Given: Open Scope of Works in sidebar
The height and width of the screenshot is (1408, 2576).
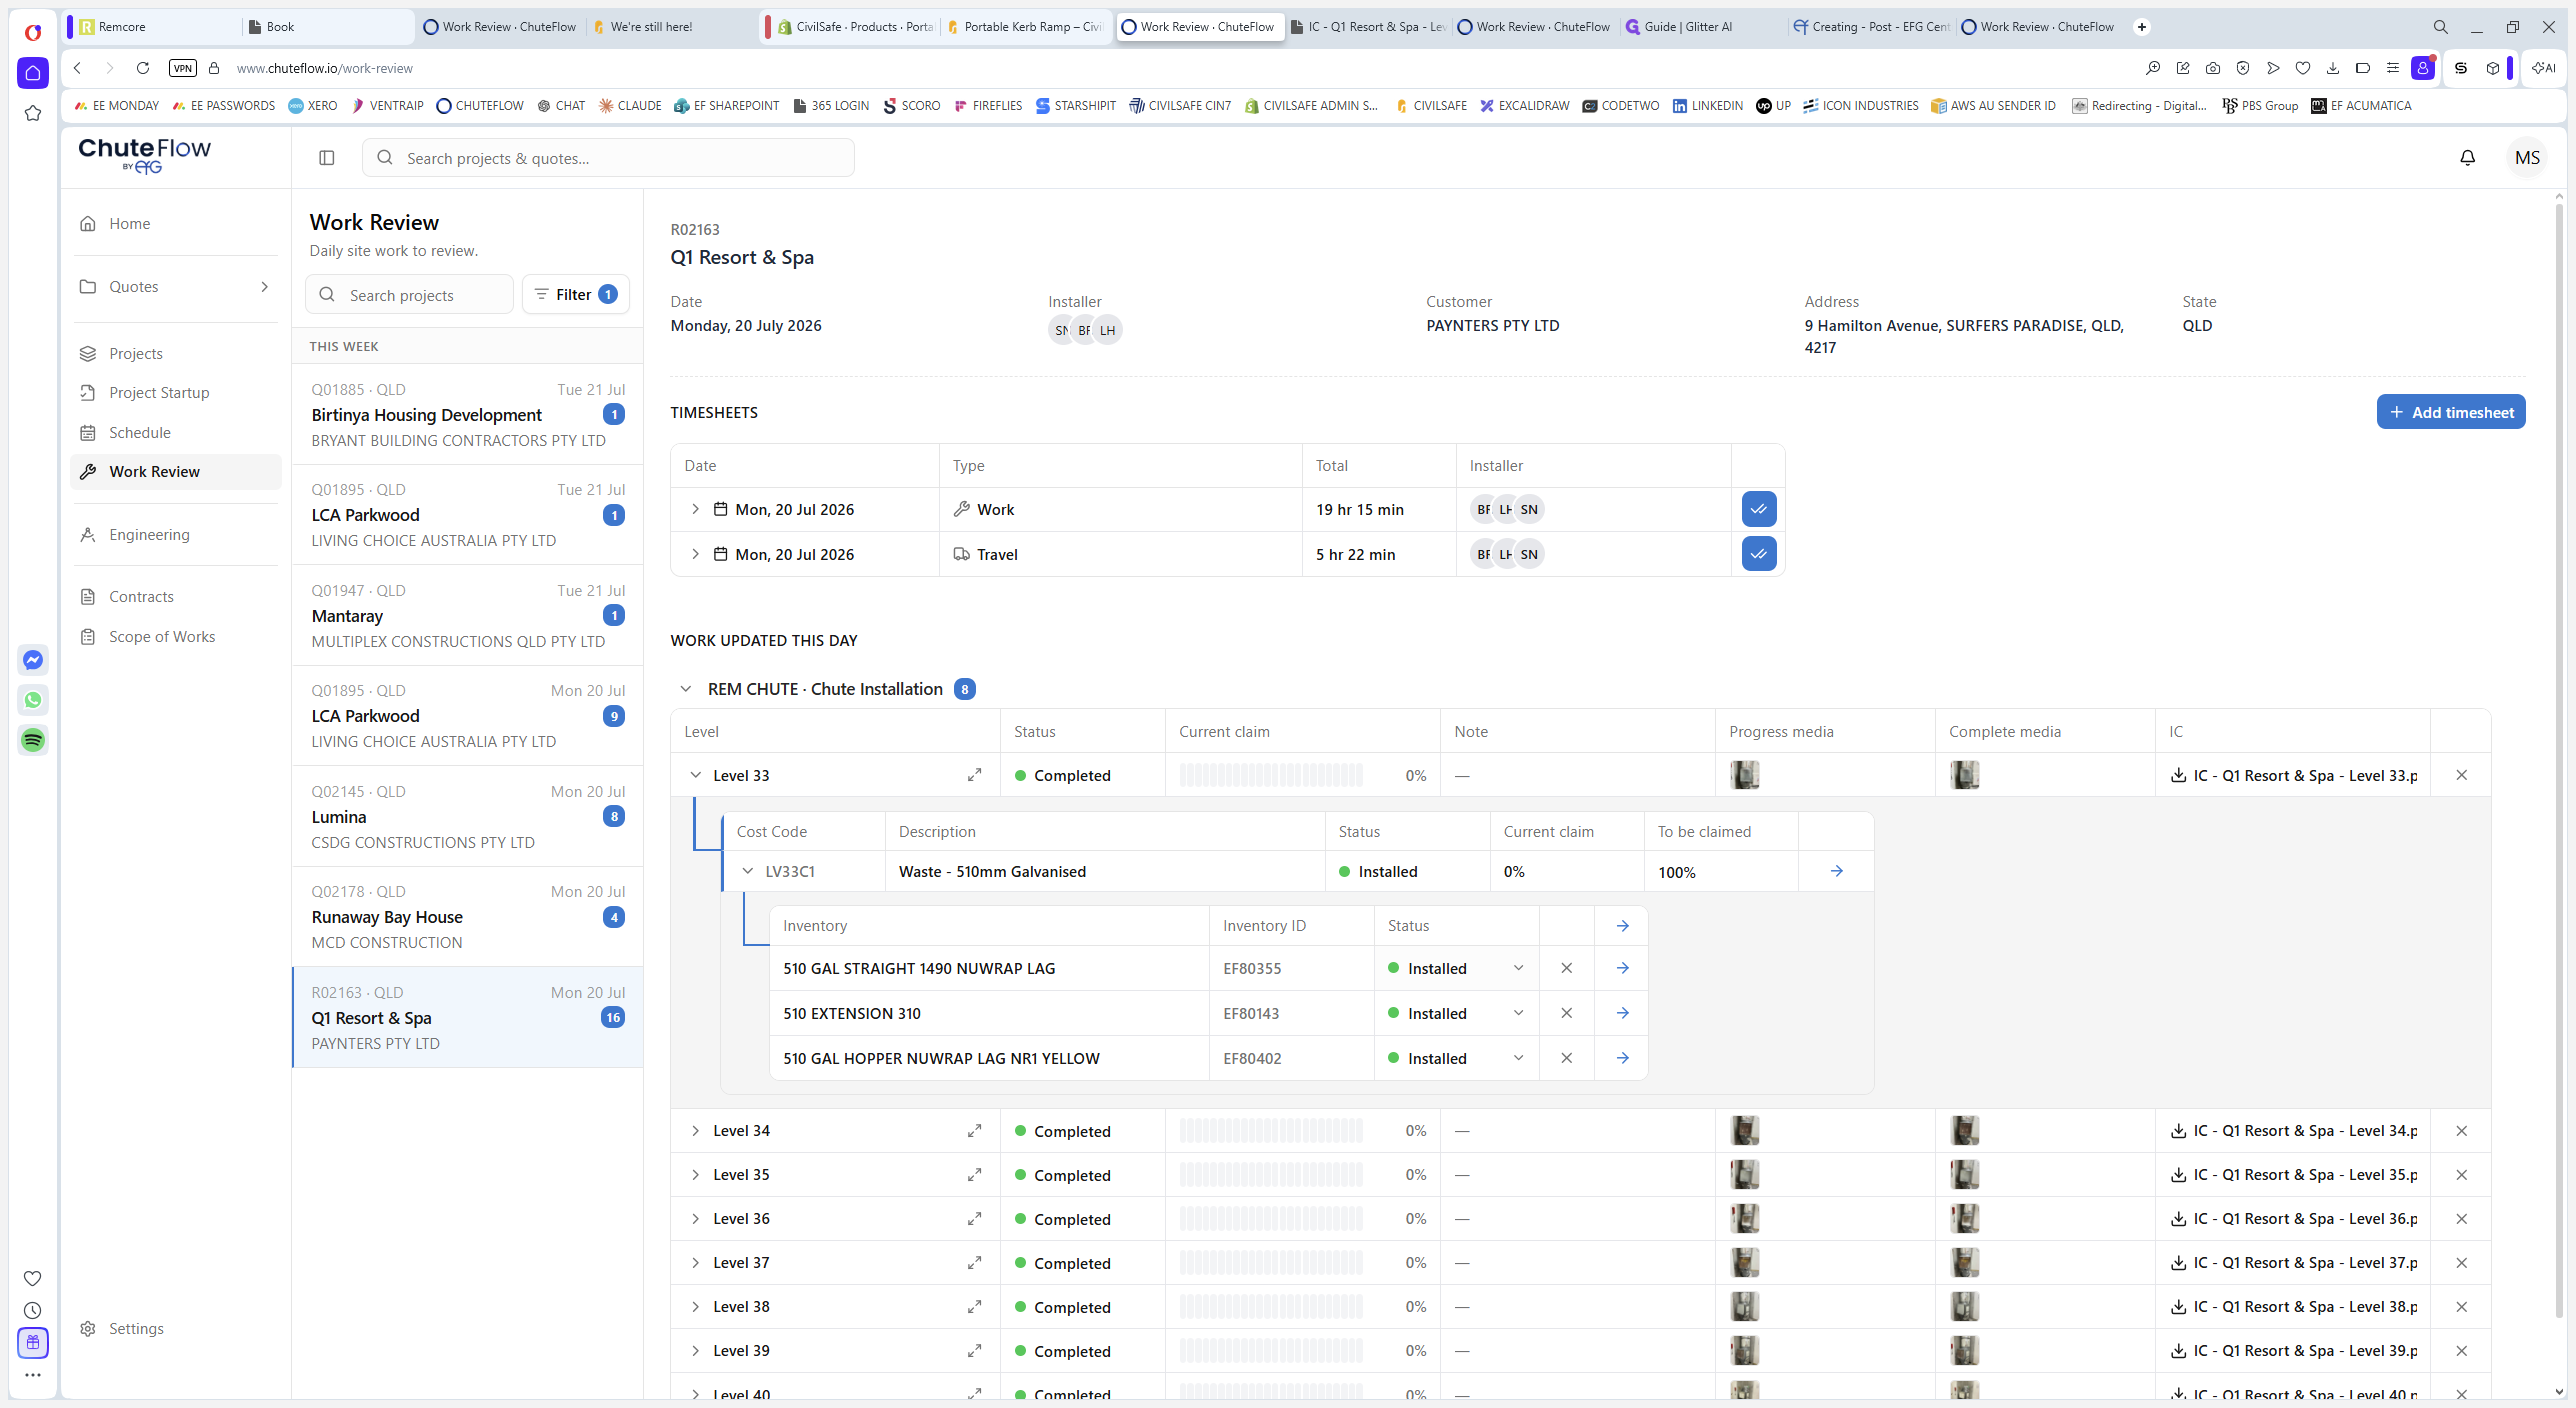Looking at the screenshot, I should point(176,637).
